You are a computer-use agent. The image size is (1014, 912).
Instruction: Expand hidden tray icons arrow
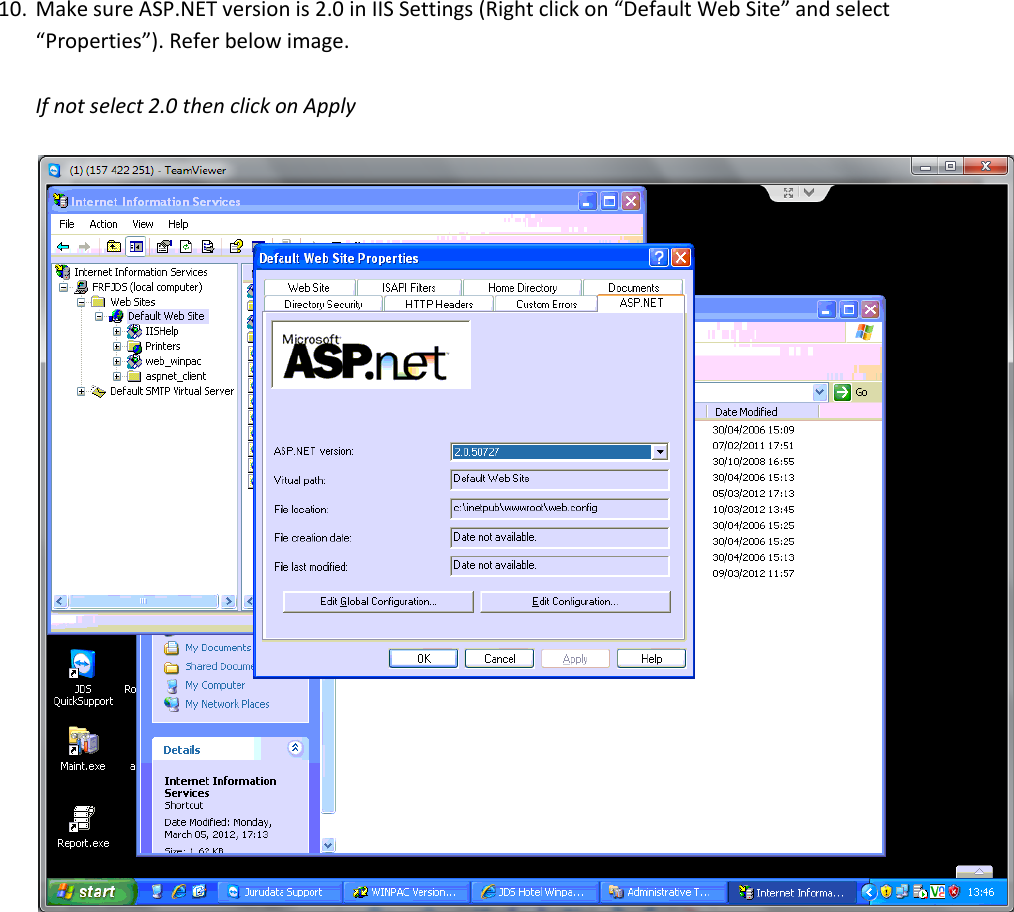(x=868, y=892)
